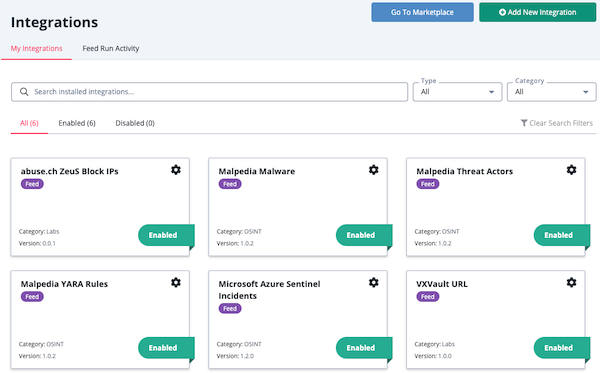Toggle Enabled status of Microsoft Azure Sentinel Incidents

tap(364, 348)
